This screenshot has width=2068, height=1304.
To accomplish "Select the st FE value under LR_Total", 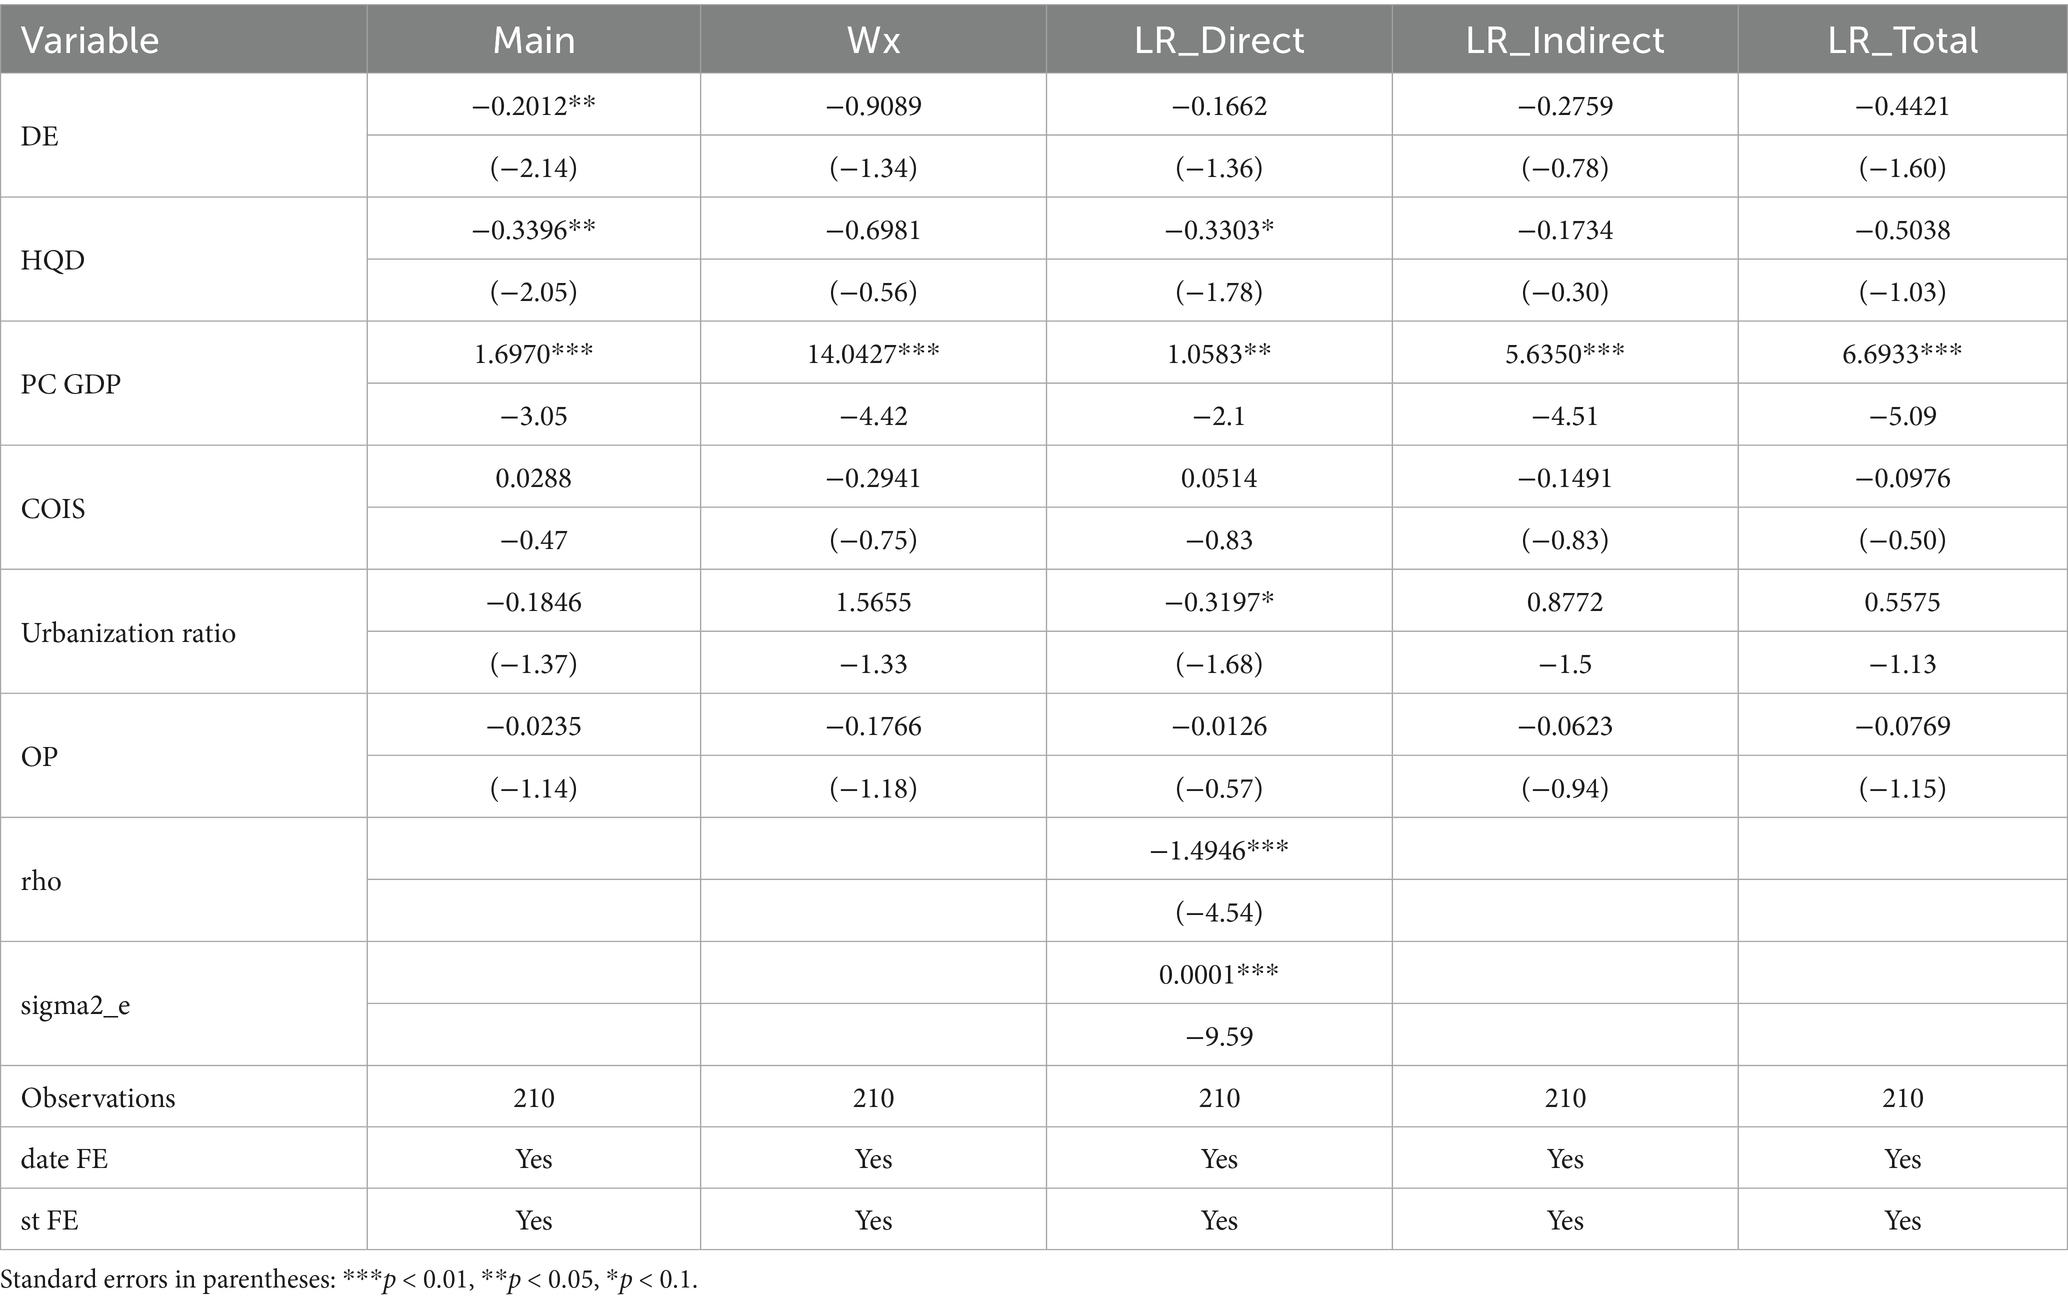I will coord(1902,1220).
